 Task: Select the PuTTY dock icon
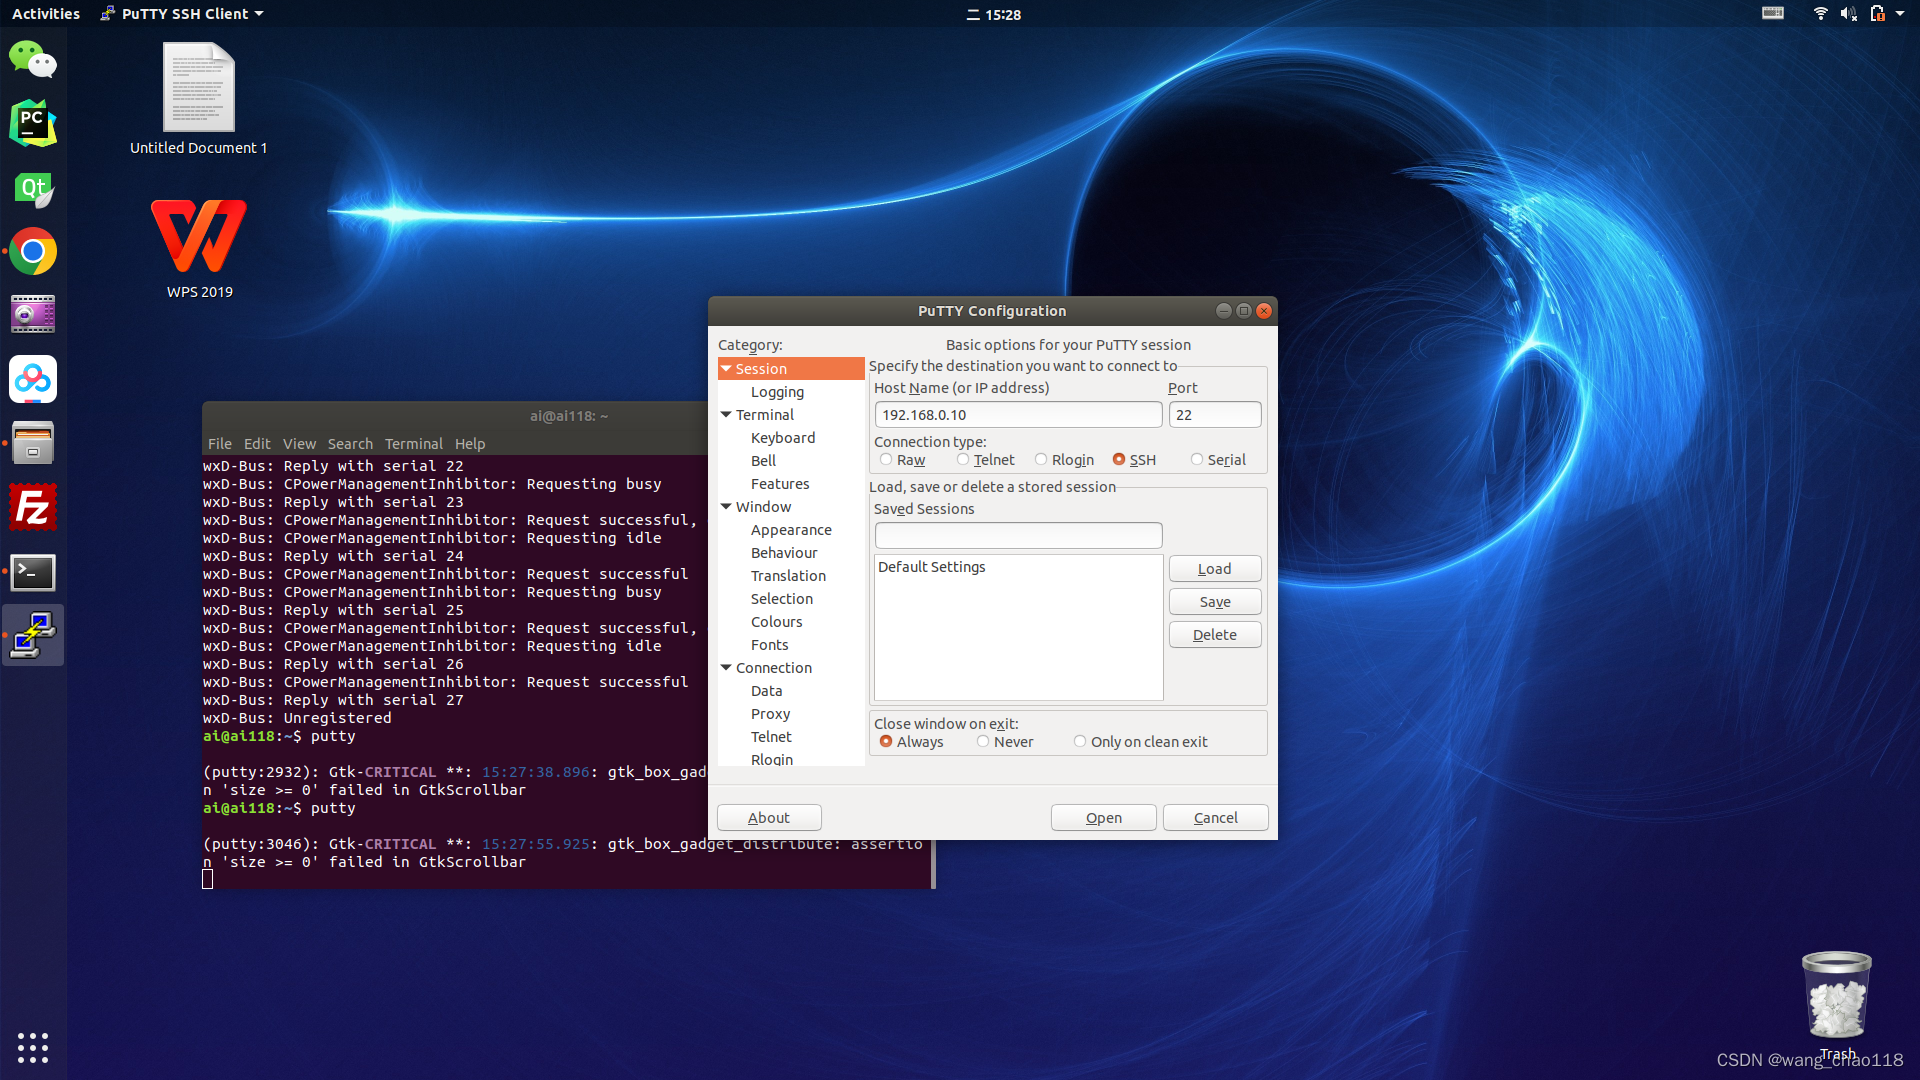[x=33, y=636]
